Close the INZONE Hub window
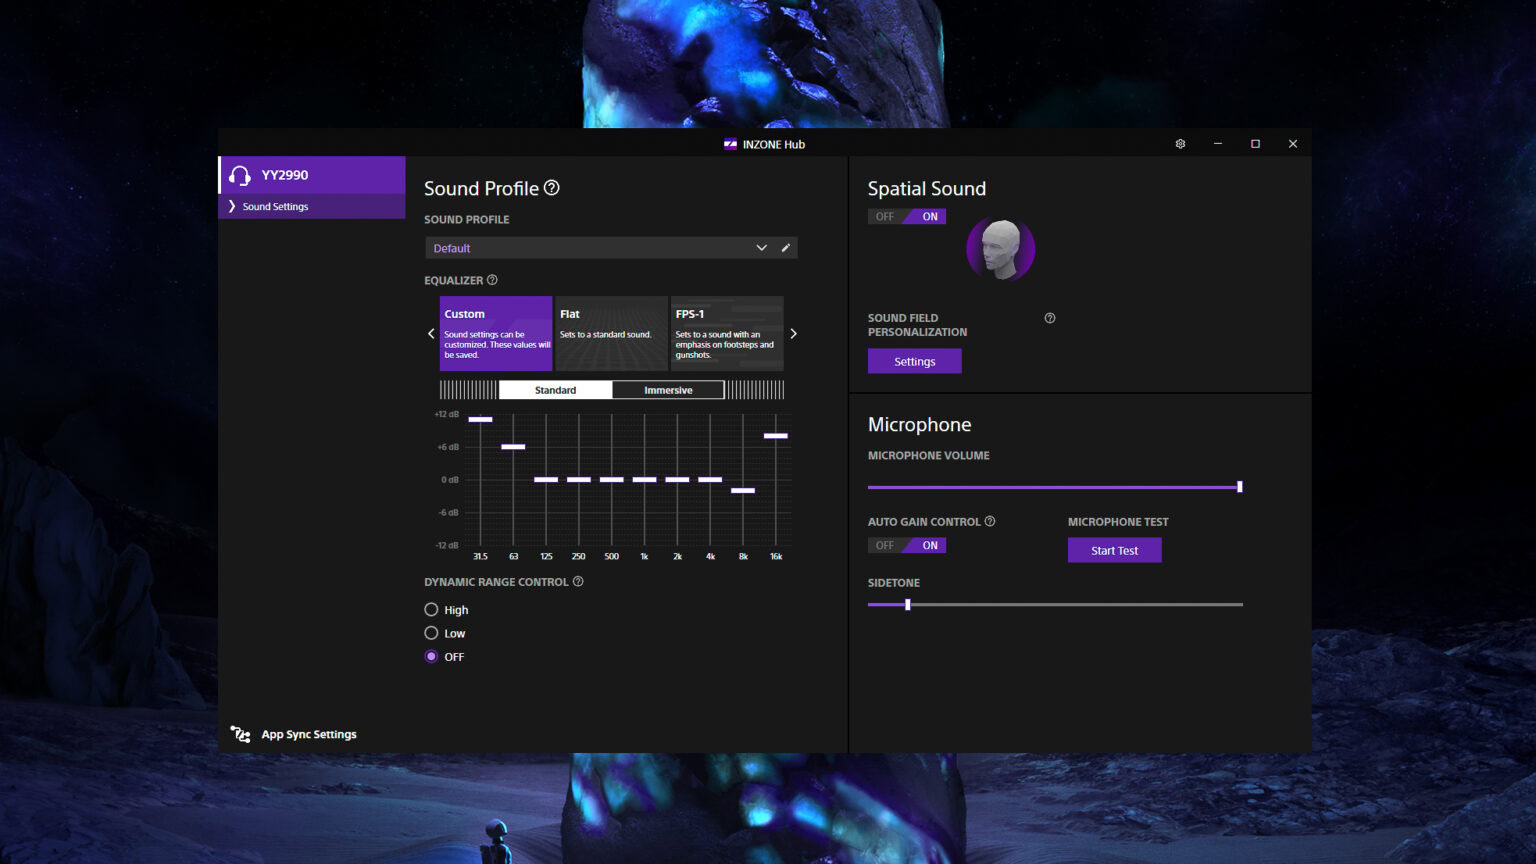 click(x=1293, y=144)
